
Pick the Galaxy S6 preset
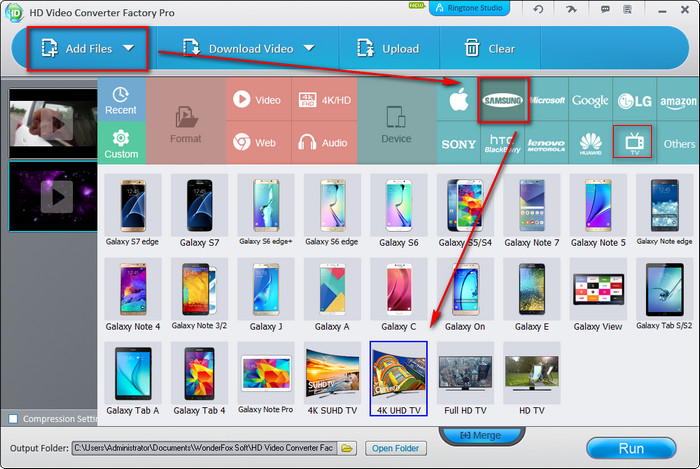399,211
